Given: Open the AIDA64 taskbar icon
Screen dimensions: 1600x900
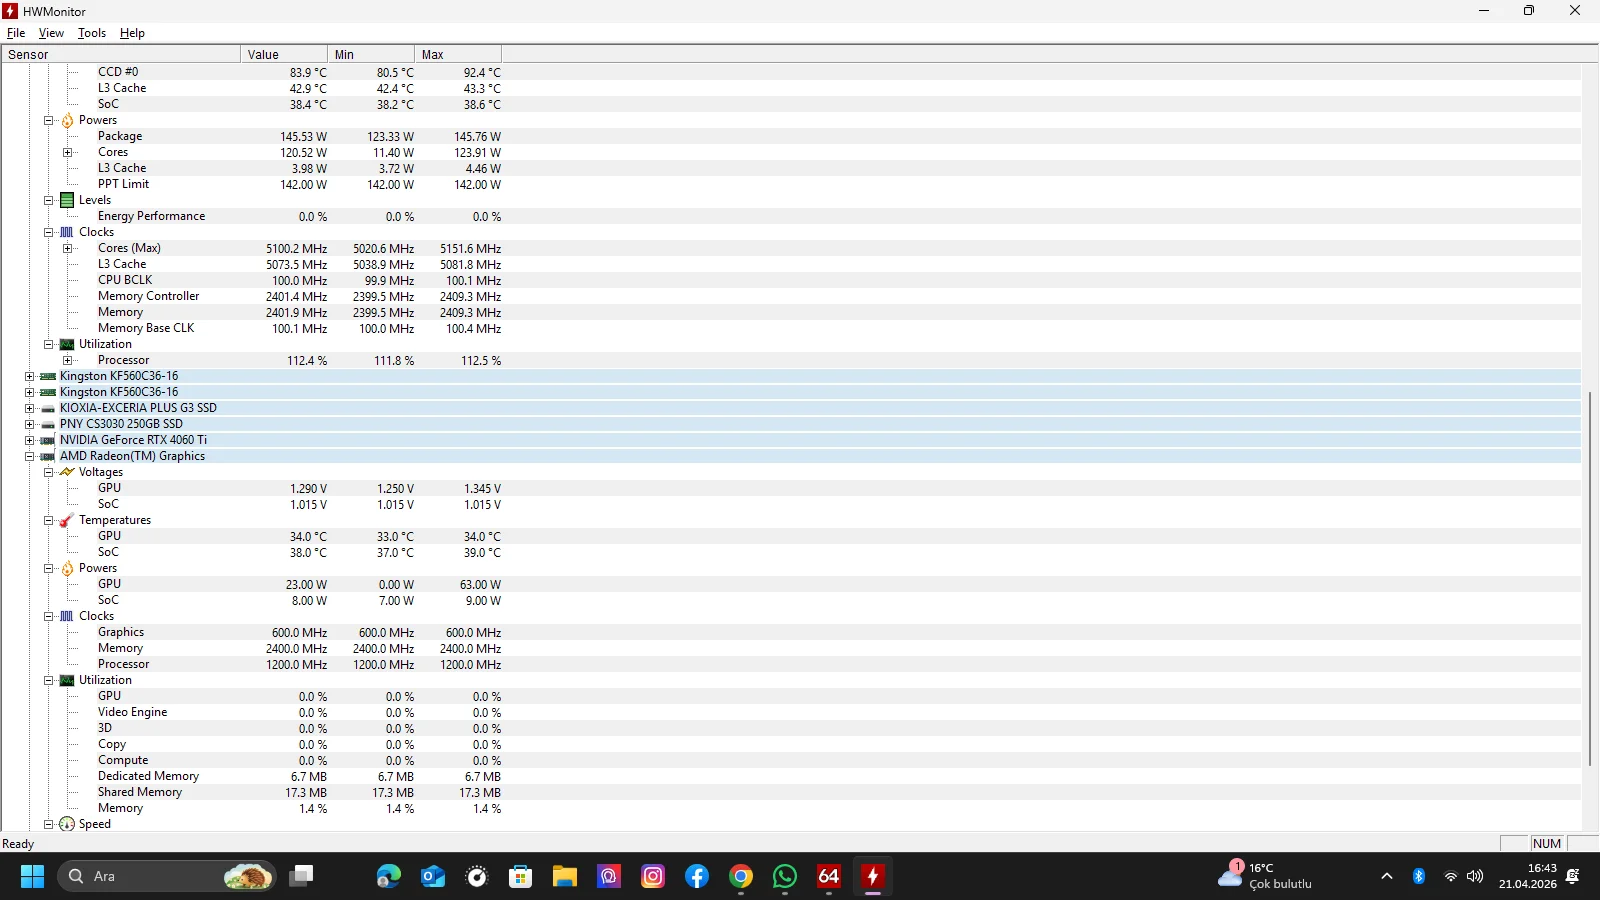Looking at the screenshot, I should (x=829, y=876).
